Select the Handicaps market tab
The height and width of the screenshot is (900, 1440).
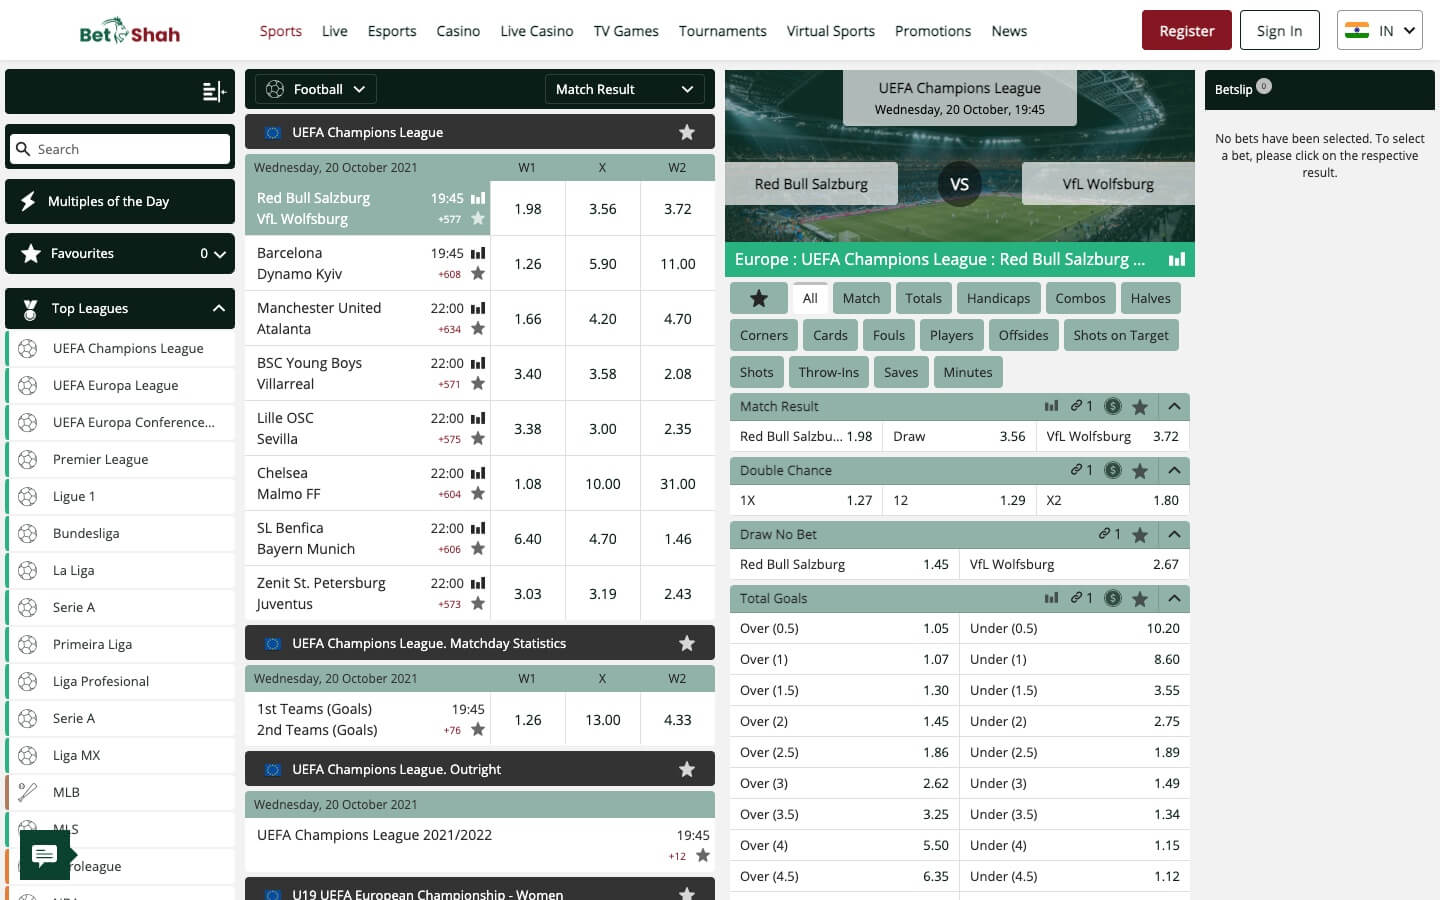(998, 298)
